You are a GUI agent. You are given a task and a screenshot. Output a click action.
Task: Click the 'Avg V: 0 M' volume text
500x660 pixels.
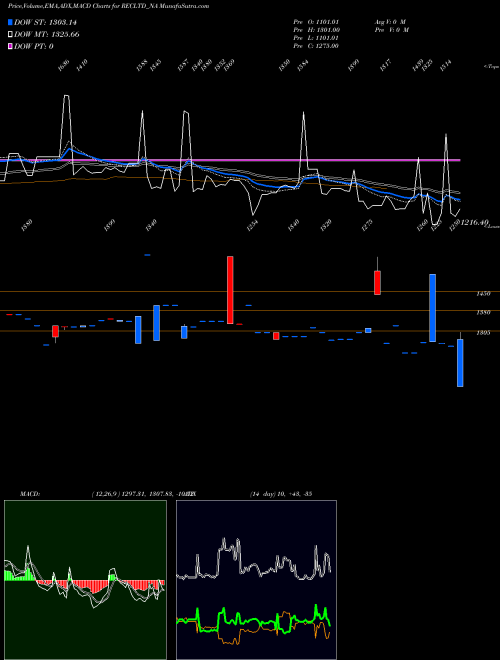(x=390, y=22)
